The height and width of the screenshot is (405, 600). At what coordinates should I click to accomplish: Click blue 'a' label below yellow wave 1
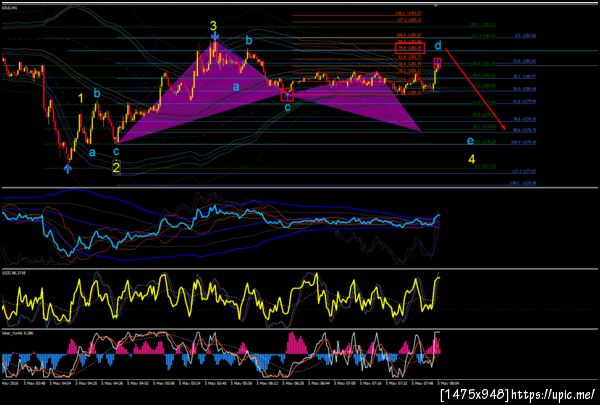click(x=92, y=153)
